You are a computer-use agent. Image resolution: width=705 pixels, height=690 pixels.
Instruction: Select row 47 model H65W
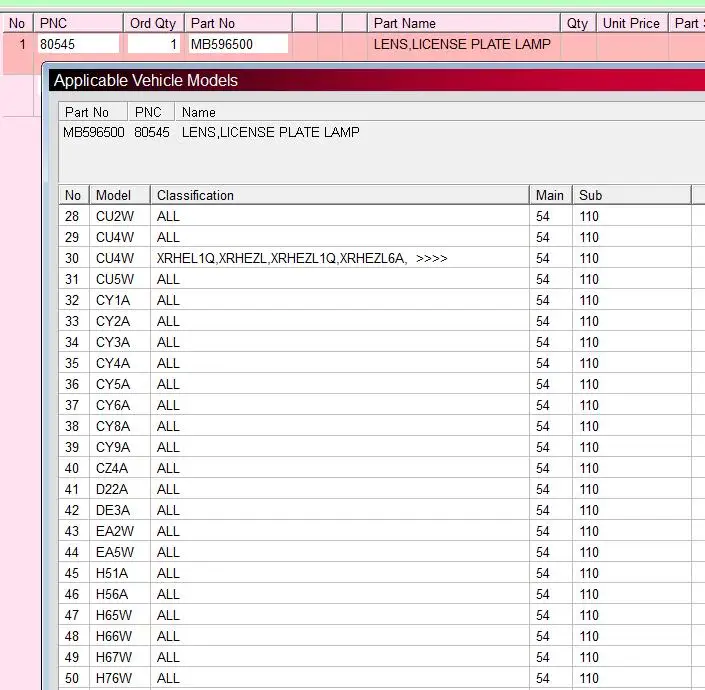114,615
